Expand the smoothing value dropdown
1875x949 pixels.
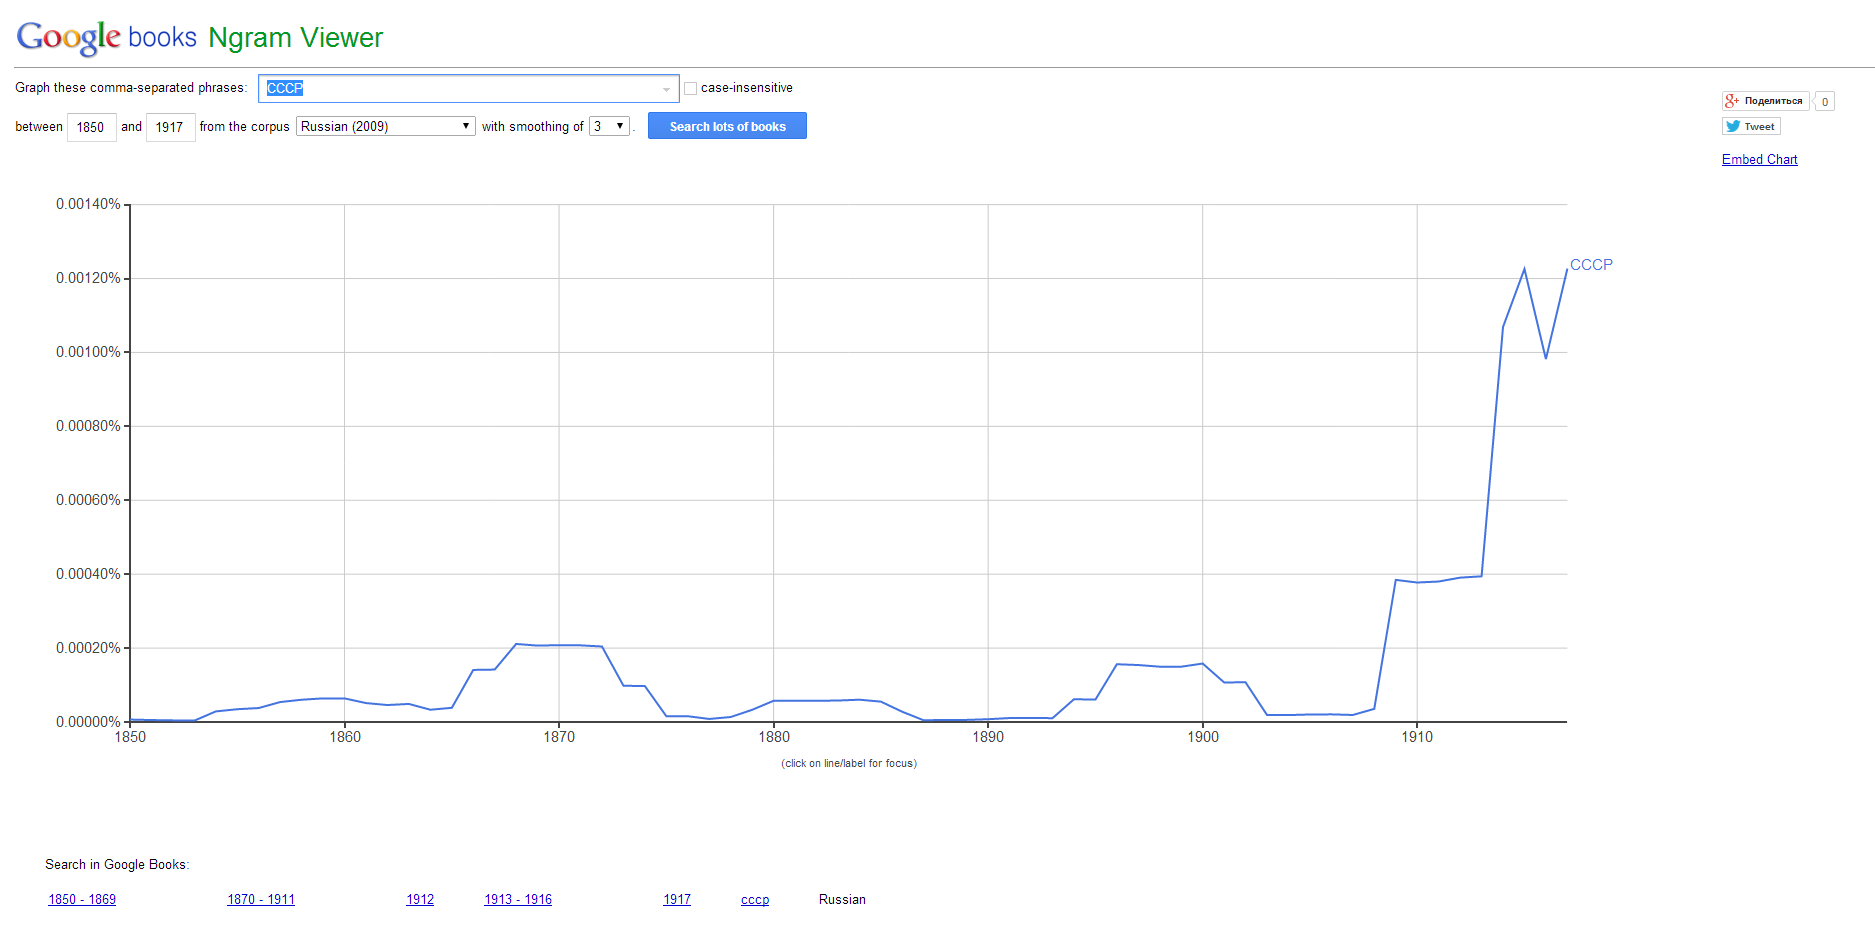click(x=609, y=126)
